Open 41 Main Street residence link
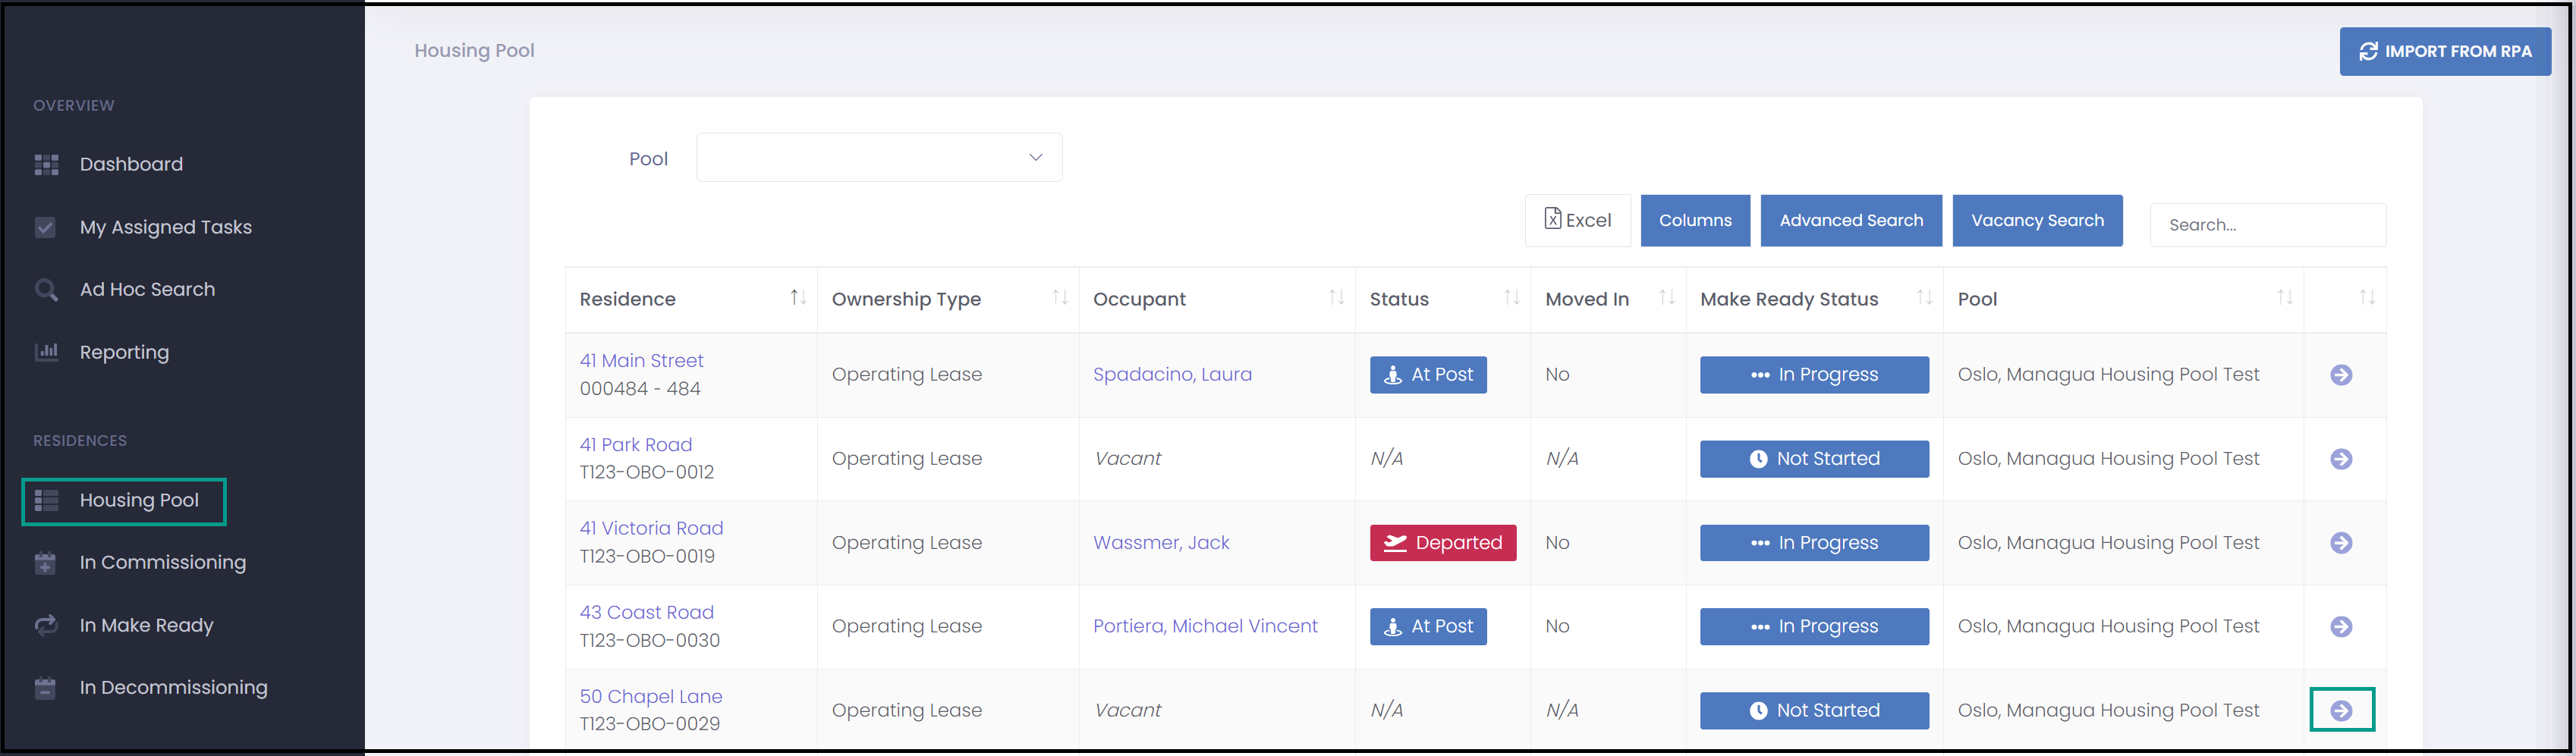 [x=641, y=361]
